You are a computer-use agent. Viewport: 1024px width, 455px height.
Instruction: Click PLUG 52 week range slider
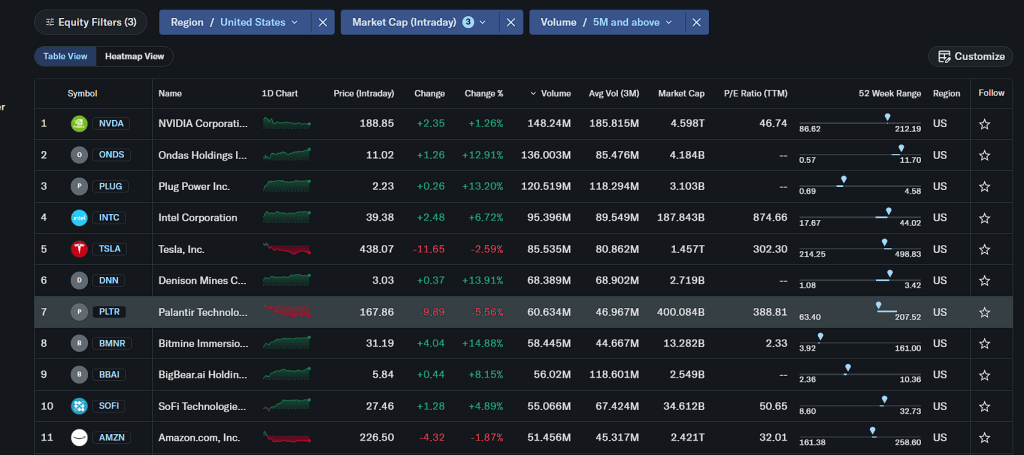point(860,185)
